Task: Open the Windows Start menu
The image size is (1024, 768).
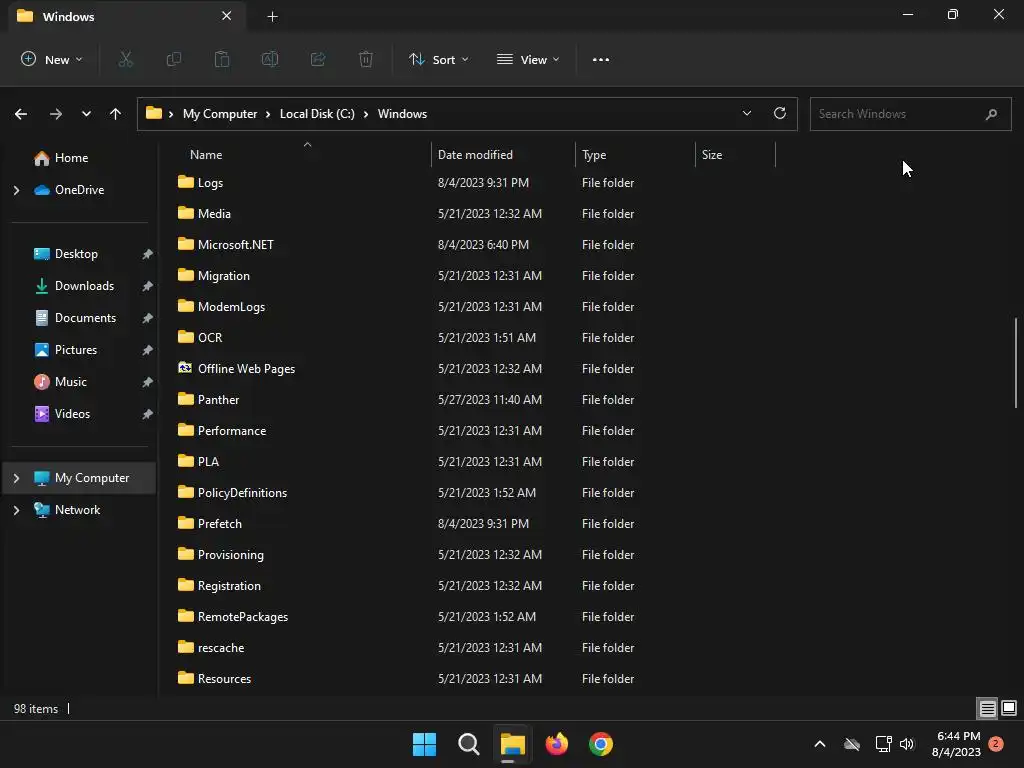Action: [424, 744]
